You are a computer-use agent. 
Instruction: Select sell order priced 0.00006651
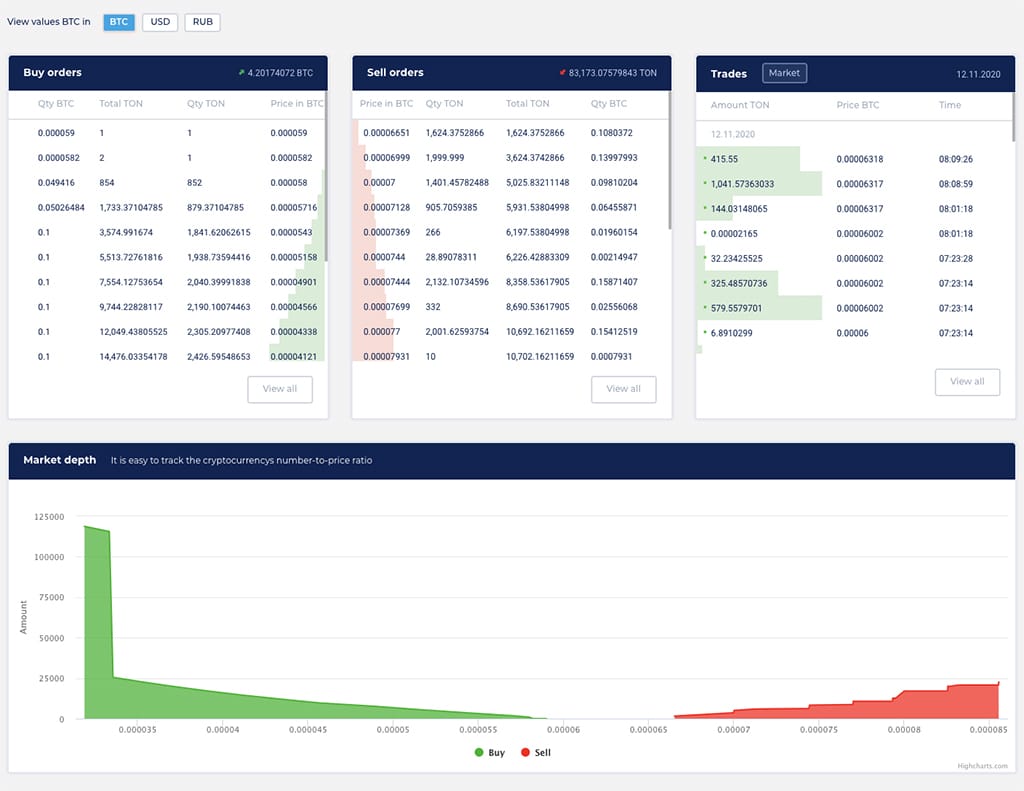510,133
